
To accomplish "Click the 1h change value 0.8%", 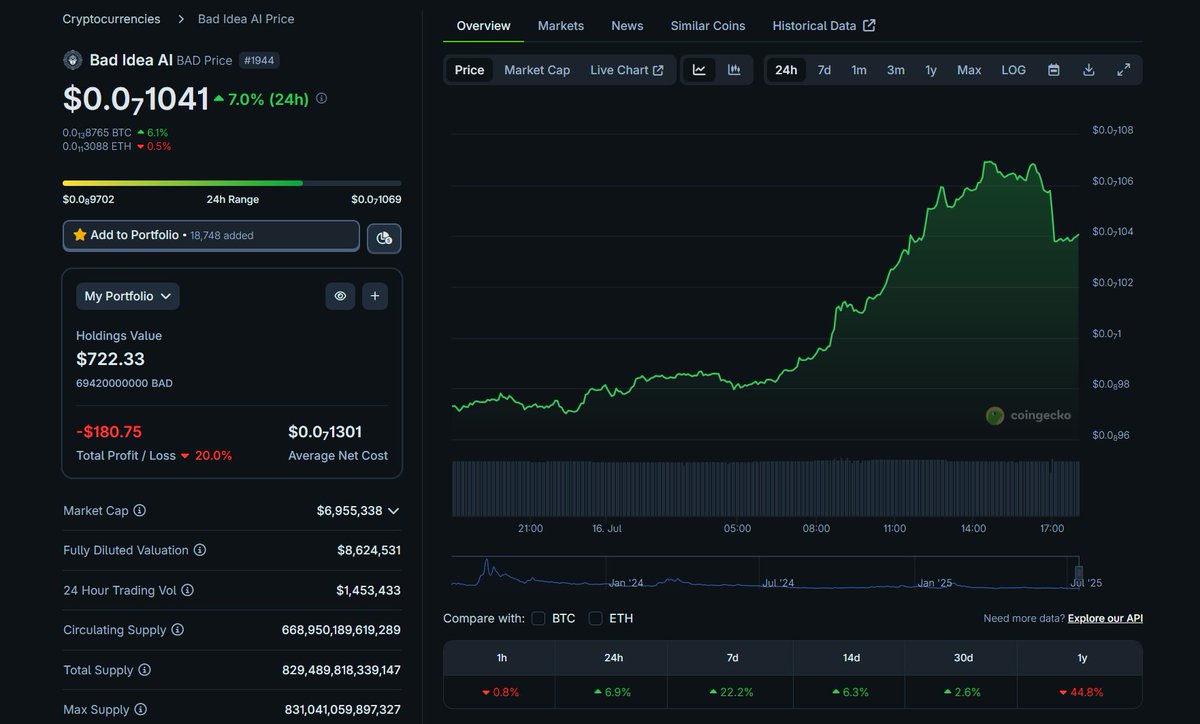I will pyautogui.click(x=500, y=692).
